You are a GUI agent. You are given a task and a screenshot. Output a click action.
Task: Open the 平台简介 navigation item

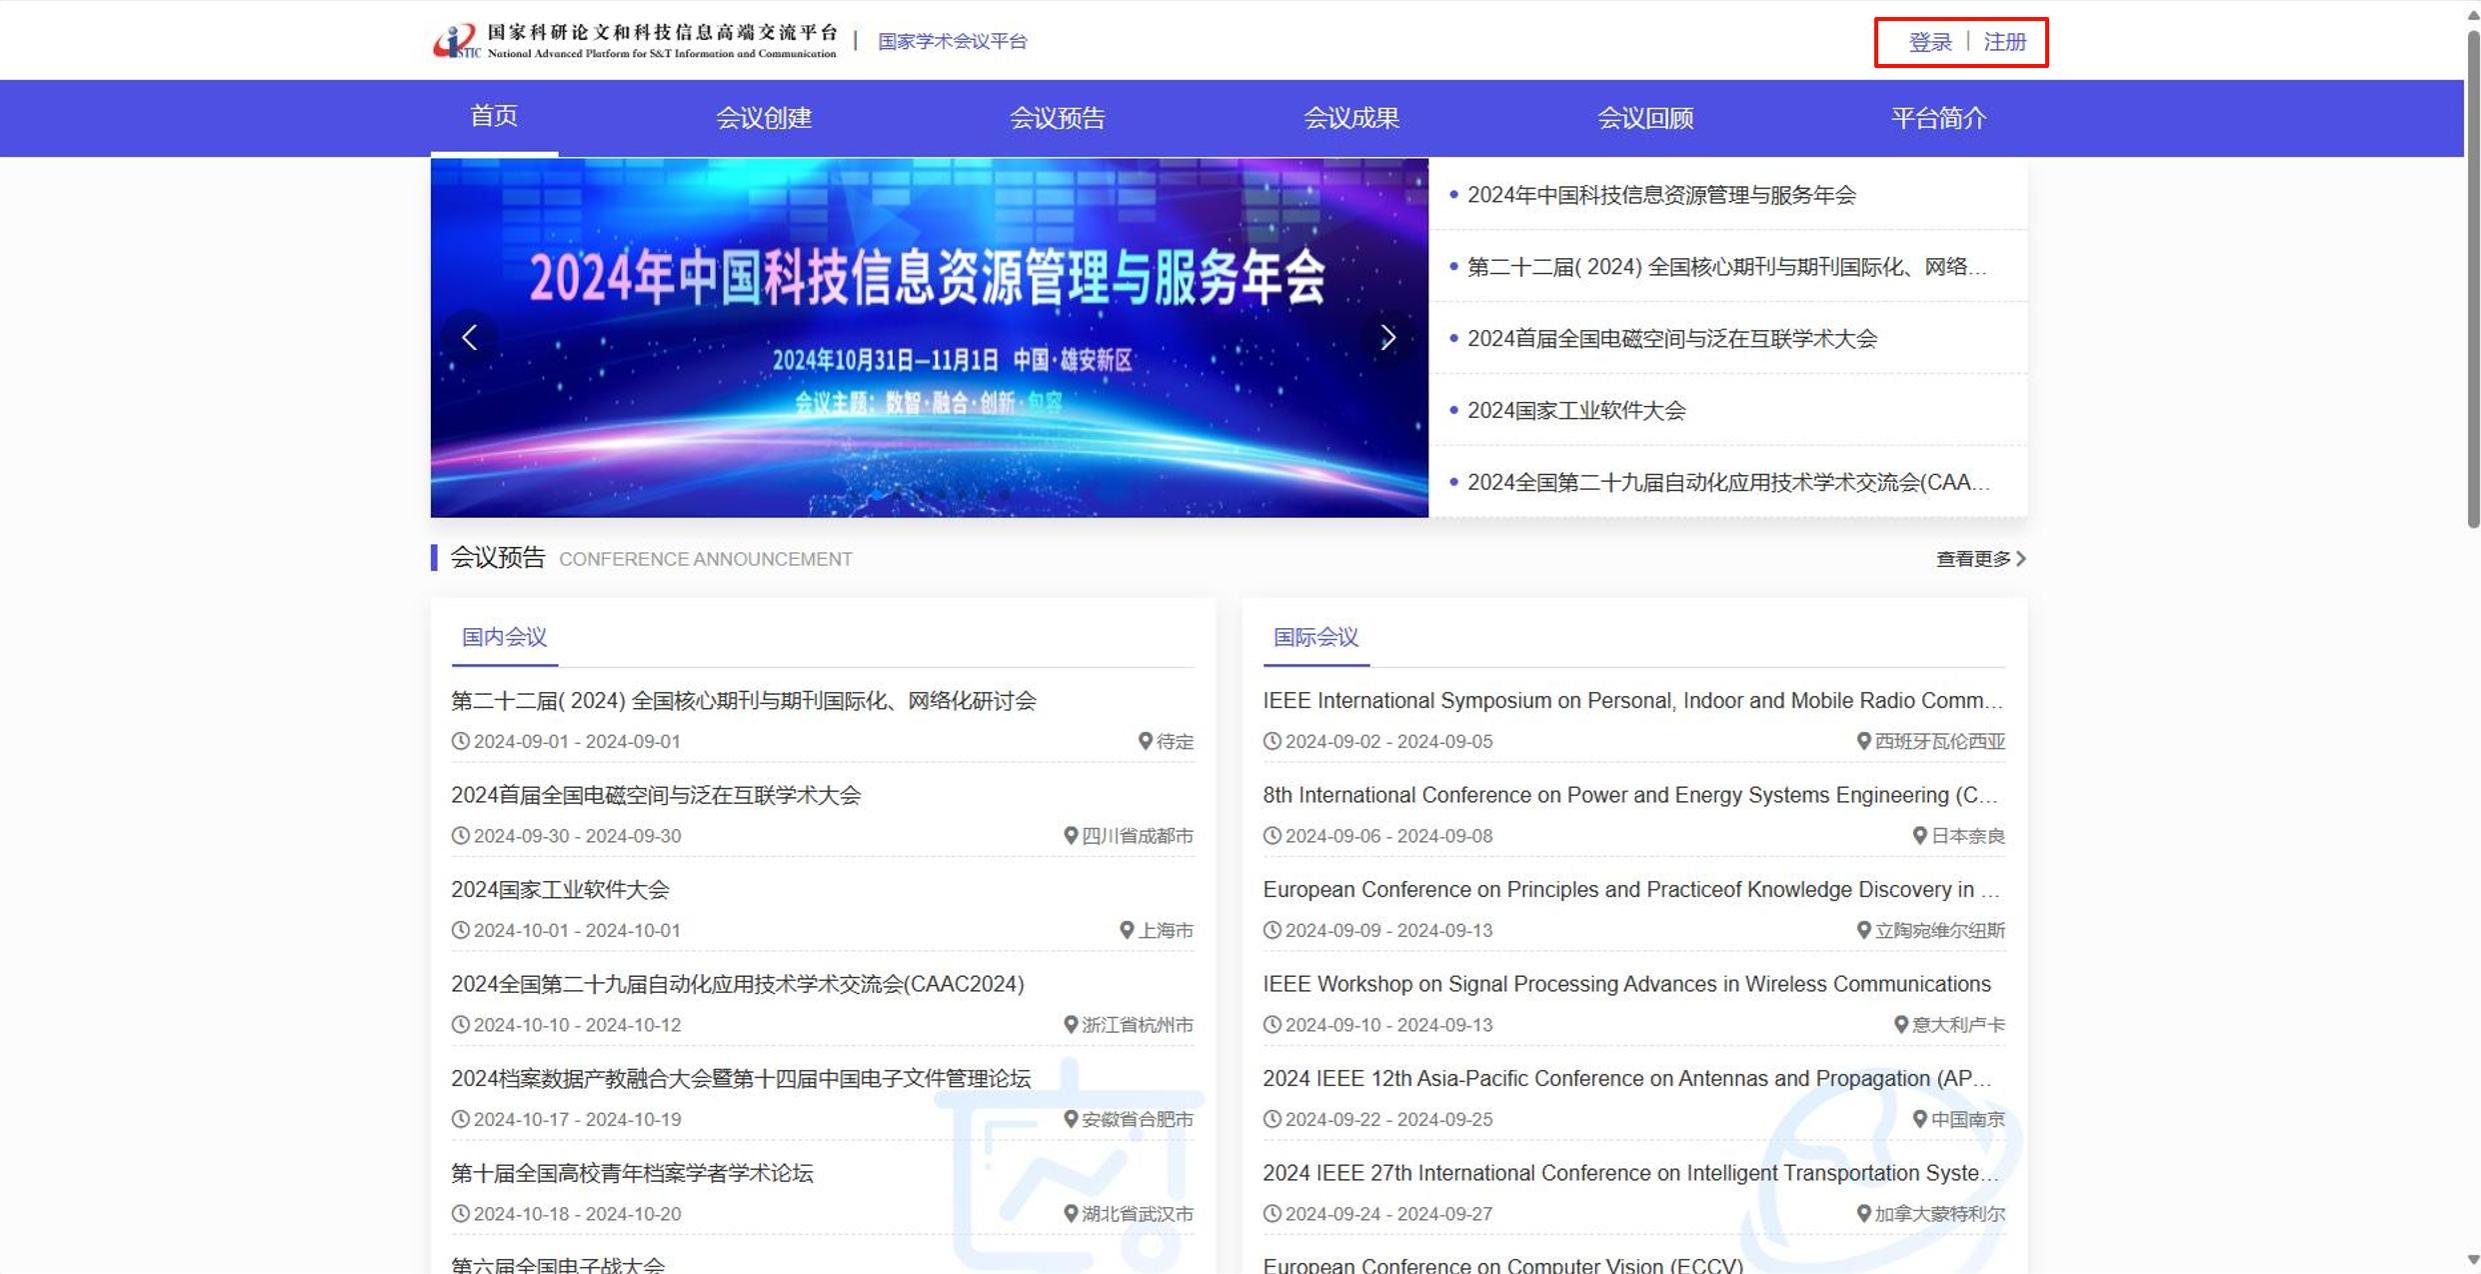coord(1939,118)
